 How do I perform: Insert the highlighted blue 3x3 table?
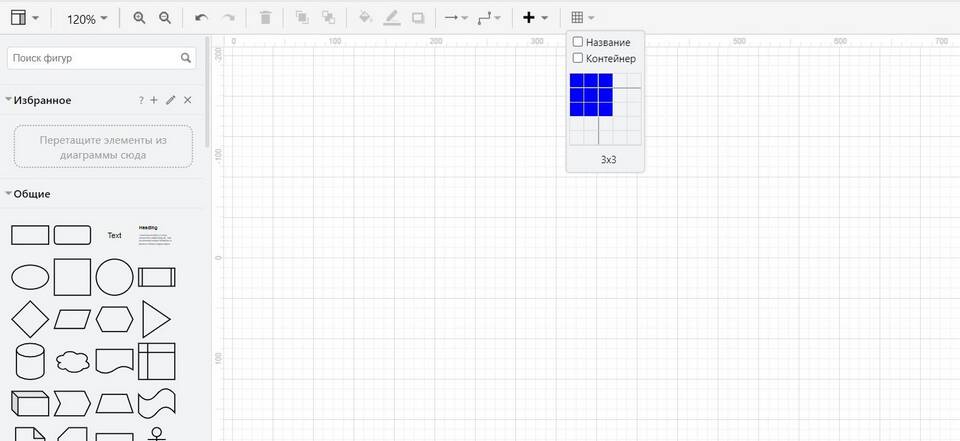click(x=591, y=94)
